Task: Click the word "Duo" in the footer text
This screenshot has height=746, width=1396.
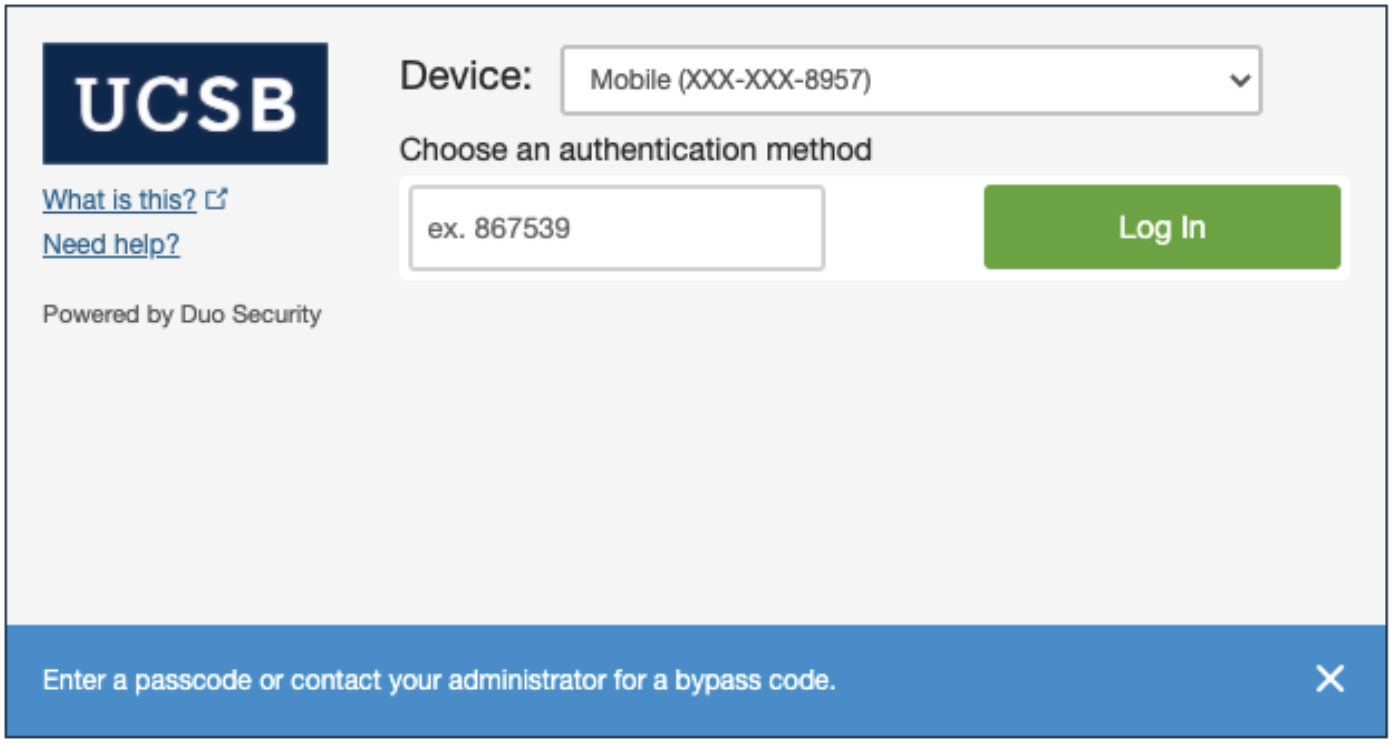Action: [x=203, y=315]
